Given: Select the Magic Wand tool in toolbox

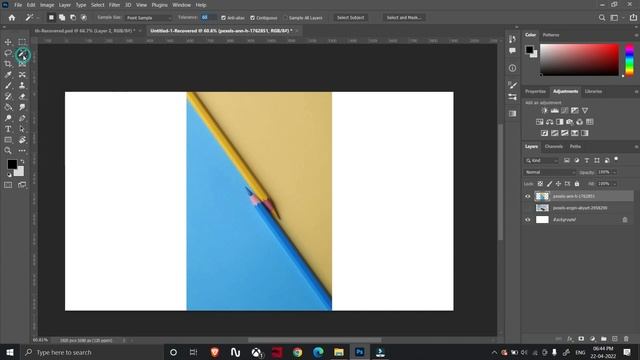Looking at the screenshot, I should (22, 54).
